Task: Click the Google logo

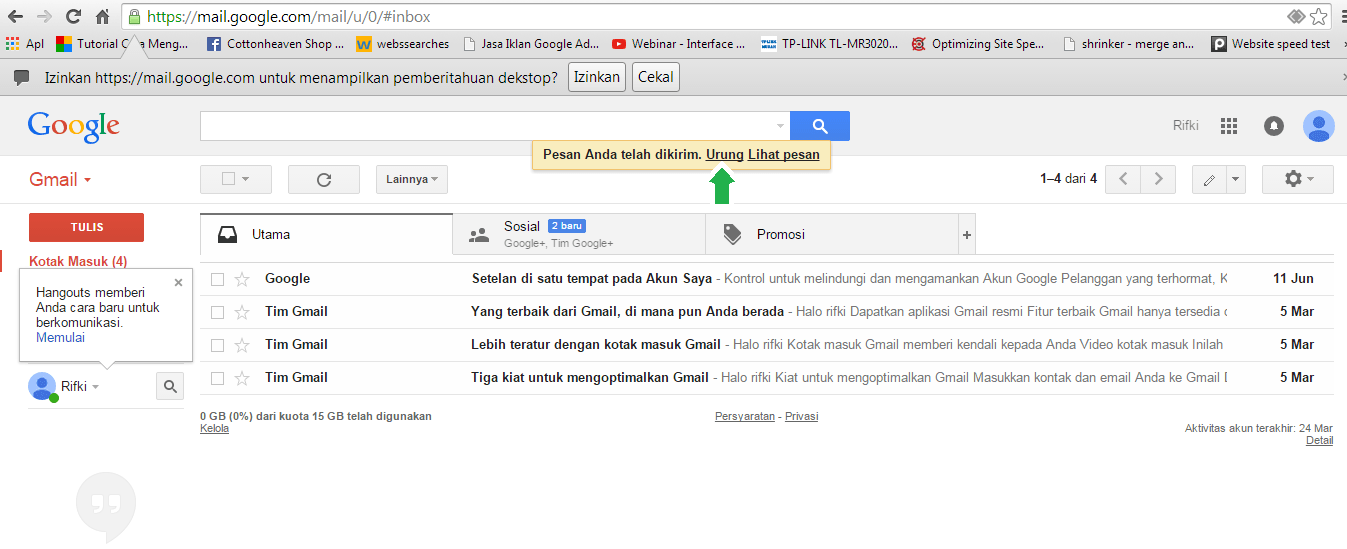Action: pyautogui.click(x=74, y=126)
